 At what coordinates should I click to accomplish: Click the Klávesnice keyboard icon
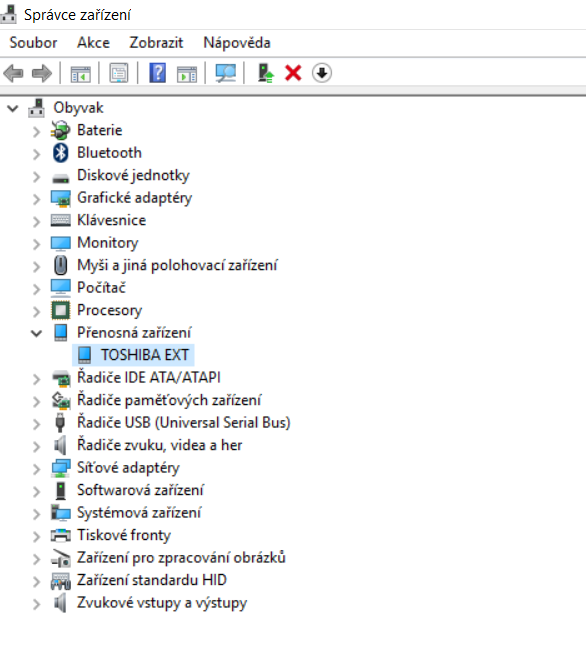pyautogui.click(x=61, y=220)
